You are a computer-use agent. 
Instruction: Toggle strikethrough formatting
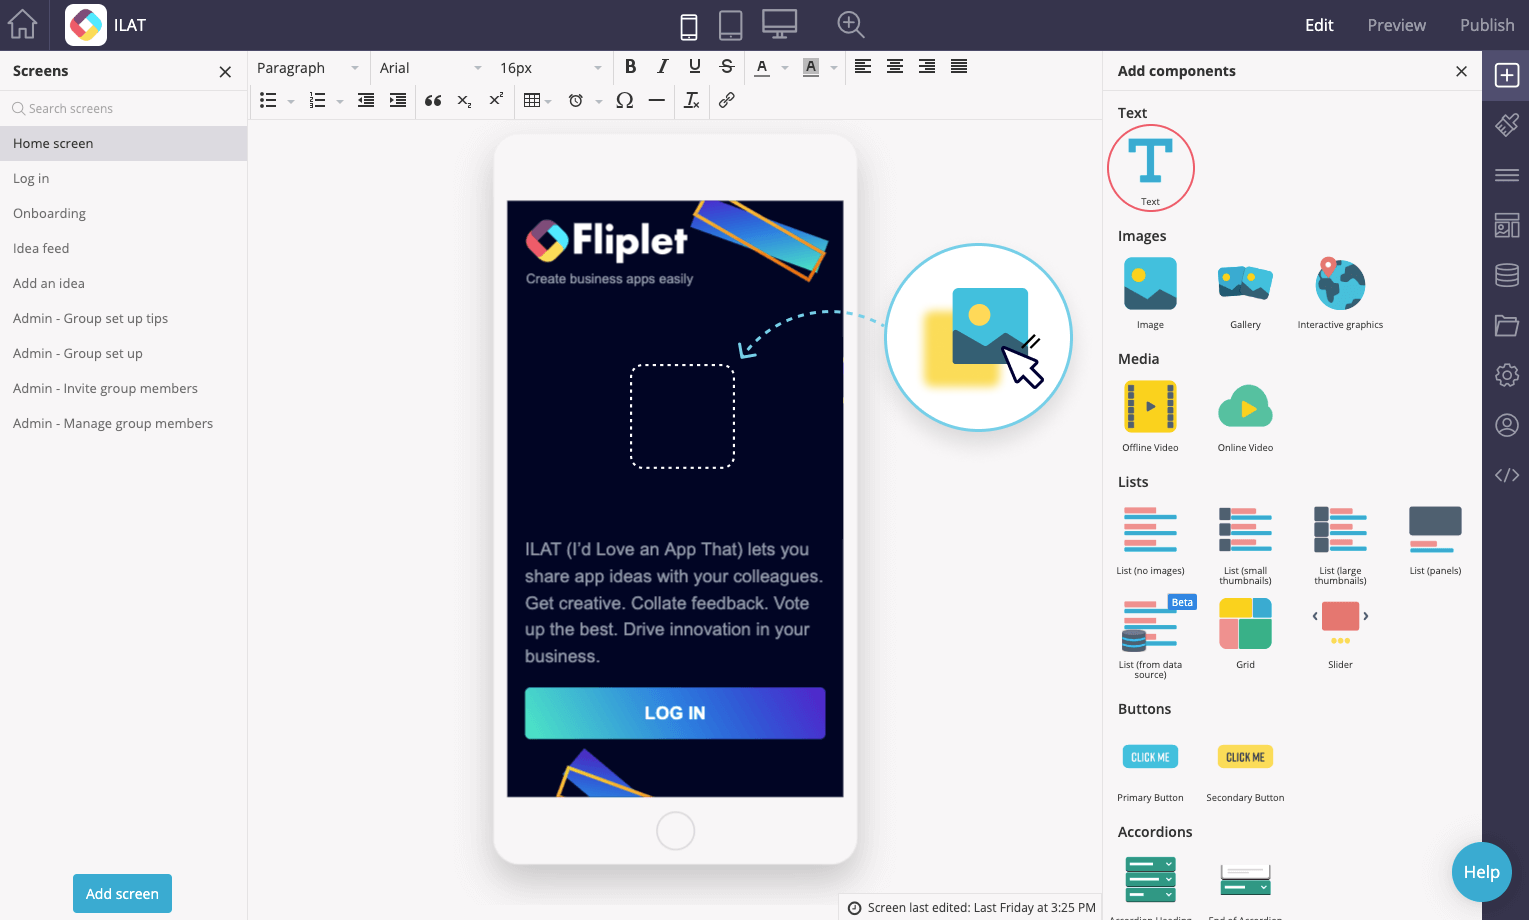[727, 67]
